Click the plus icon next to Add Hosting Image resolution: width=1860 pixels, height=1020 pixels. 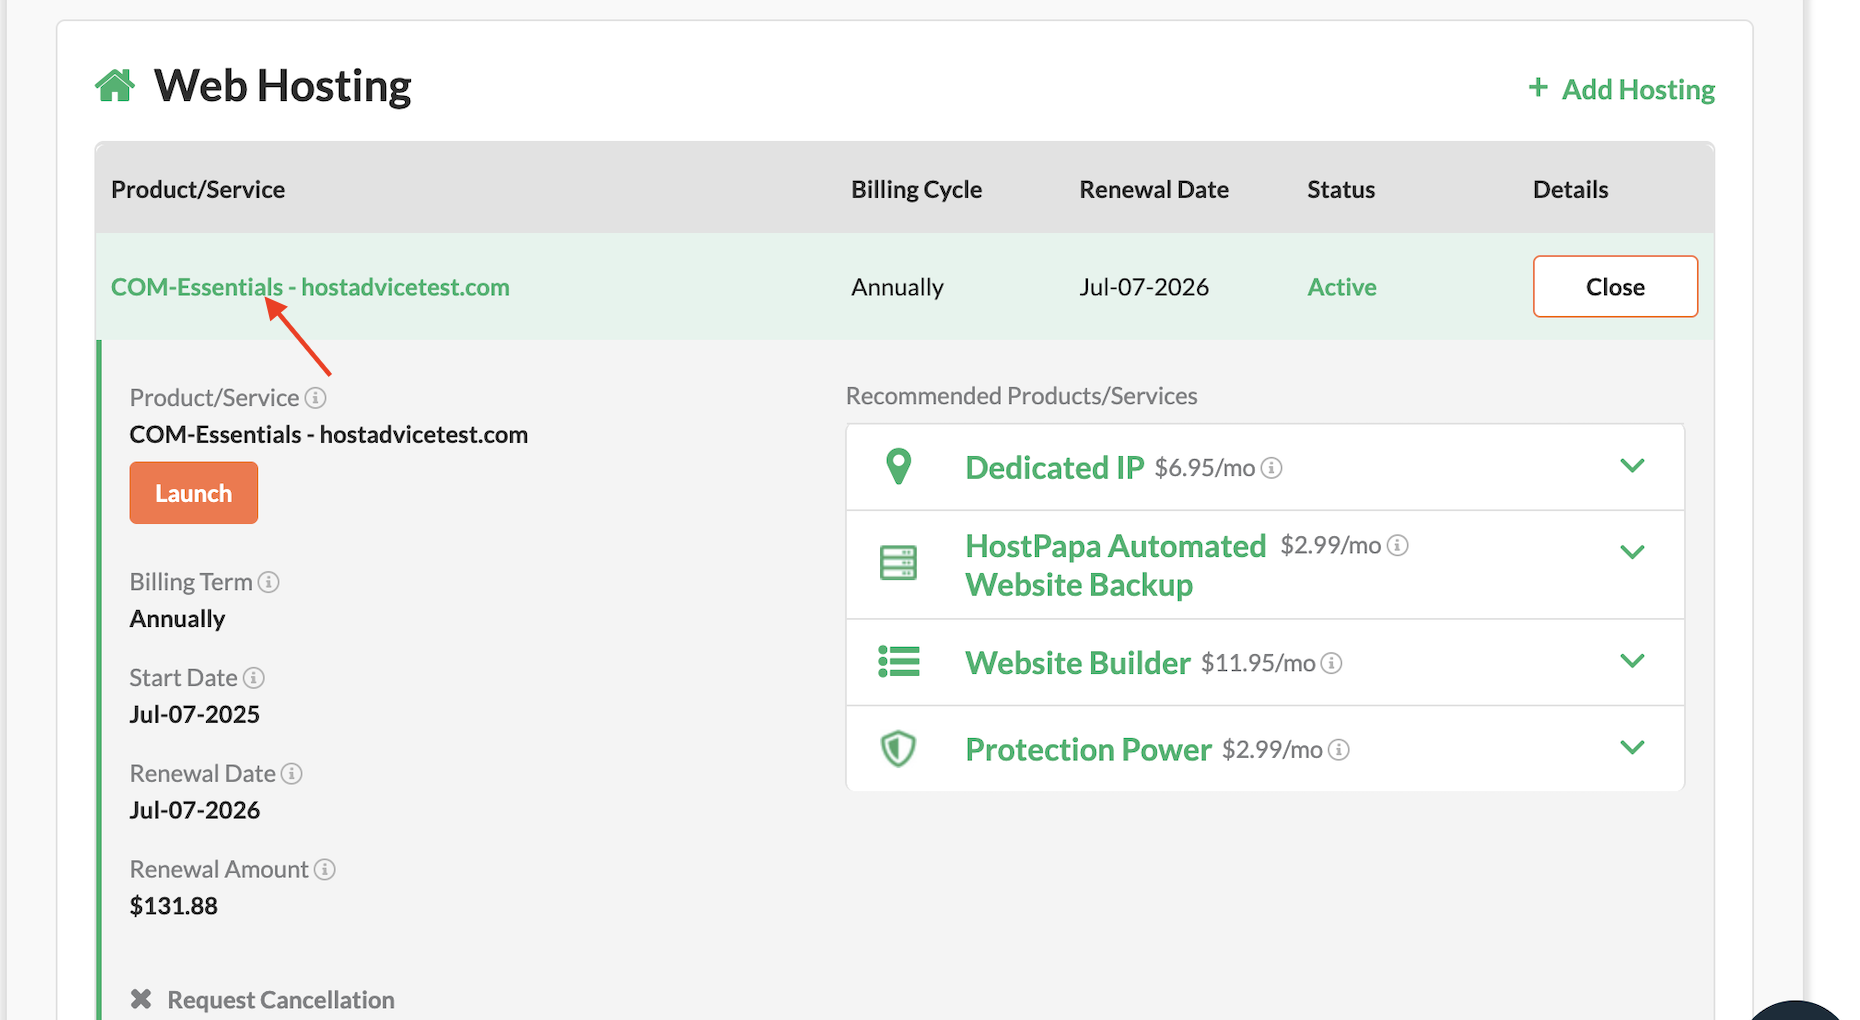[x=1538, y=88]
